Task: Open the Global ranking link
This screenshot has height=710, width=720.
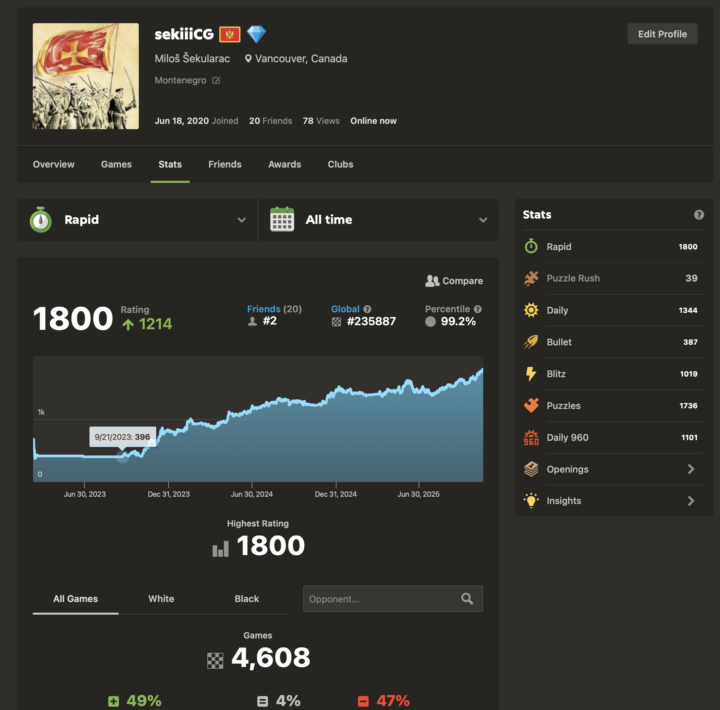Action: tap(345, 309)
